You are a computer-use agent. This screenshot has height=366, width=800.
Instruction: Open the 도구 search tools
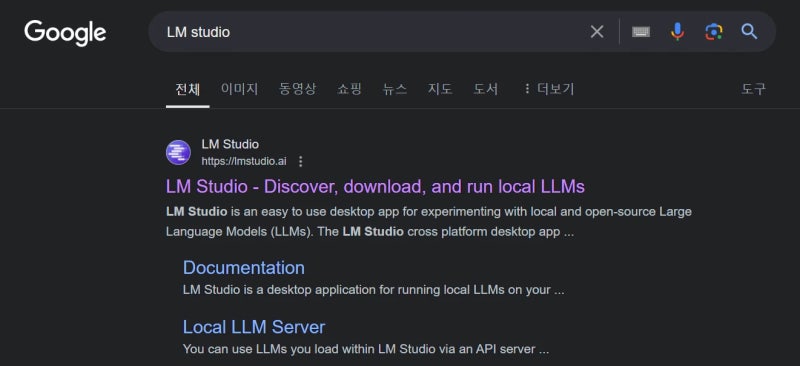tap(754, 89)
